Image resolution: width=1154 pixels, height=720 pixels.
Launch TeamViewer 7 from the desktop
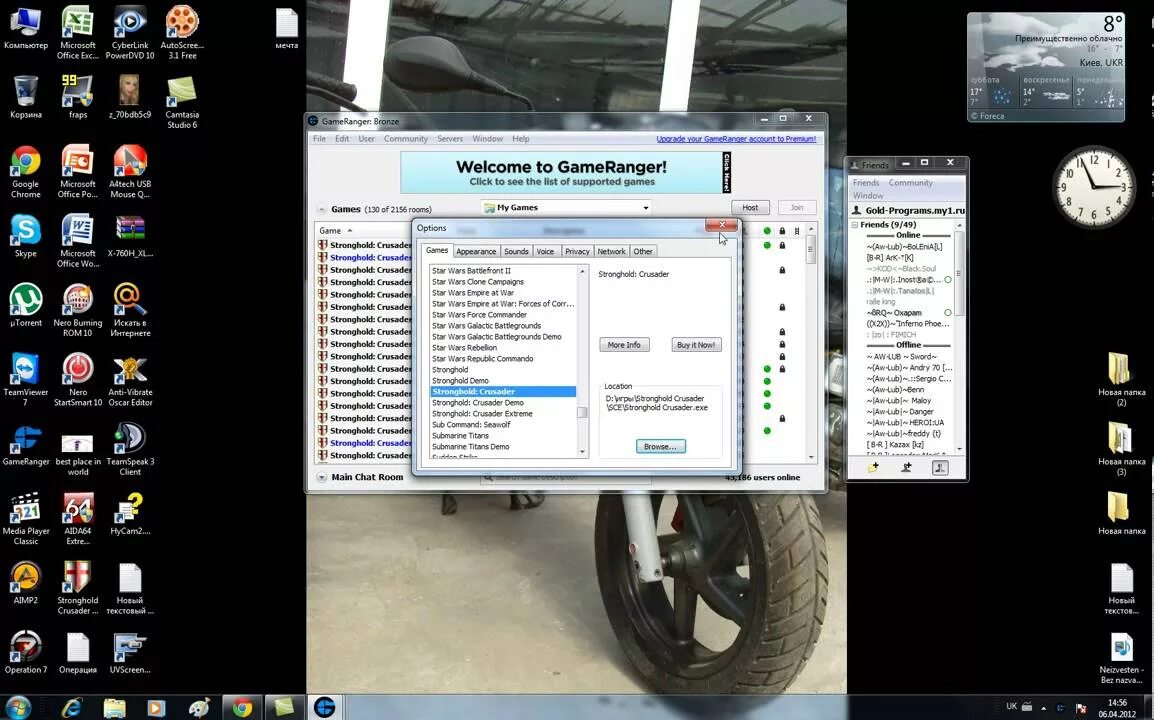point(25,379)
